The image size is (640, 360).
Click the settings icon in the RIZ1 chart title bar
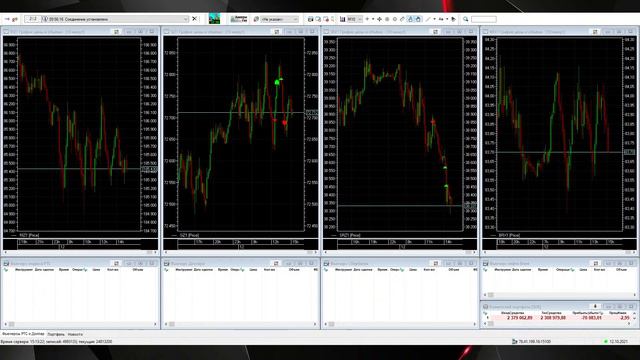click(116, 31)
